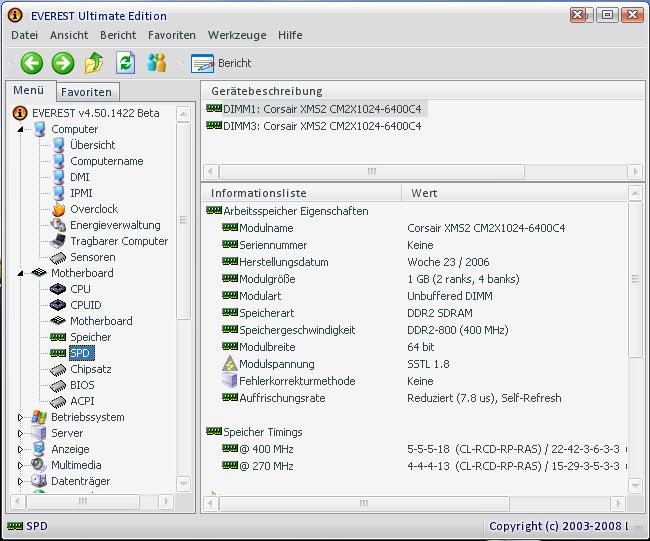Click the information list vertical scrollbar thumb

[635, 279]
